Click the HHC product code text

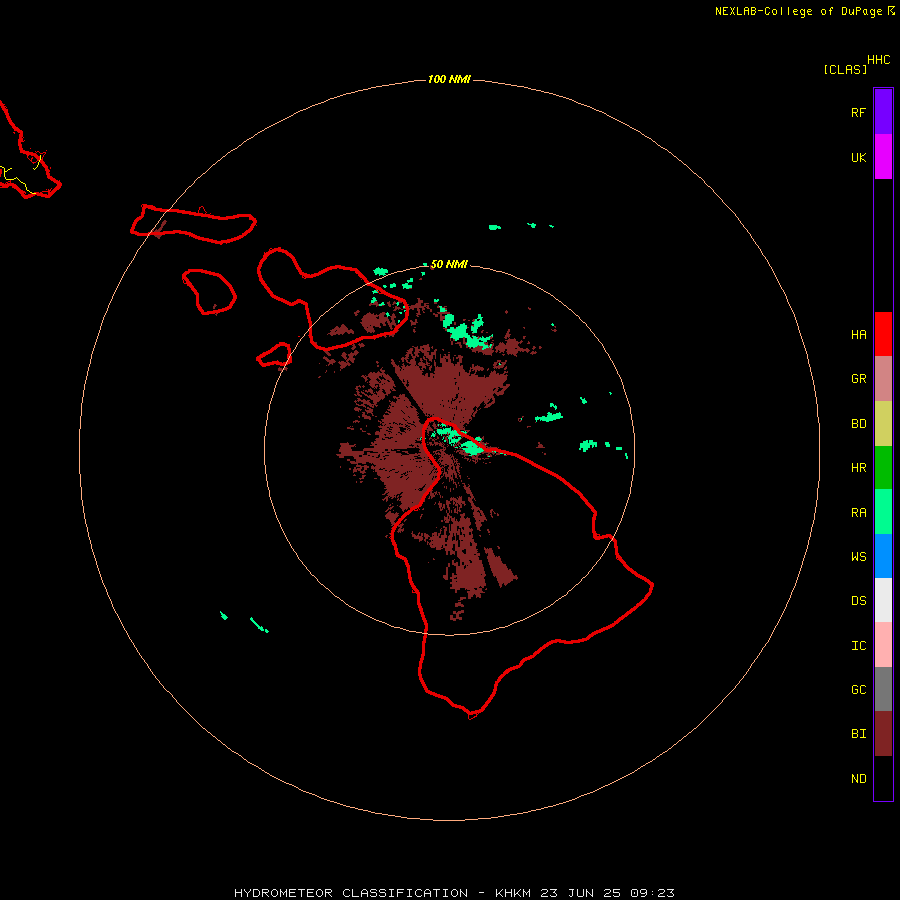(878, 60)
